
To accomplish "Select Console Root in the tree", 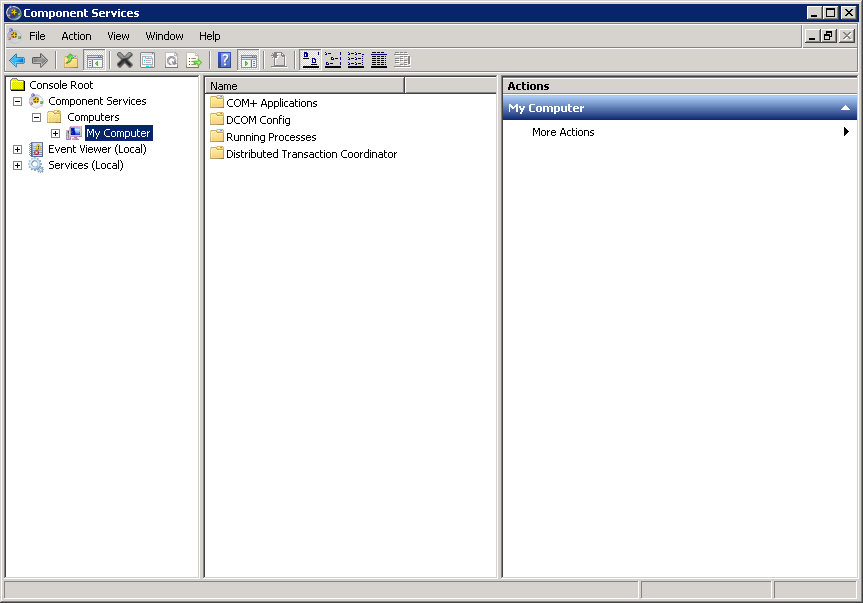I will (61, 85).
